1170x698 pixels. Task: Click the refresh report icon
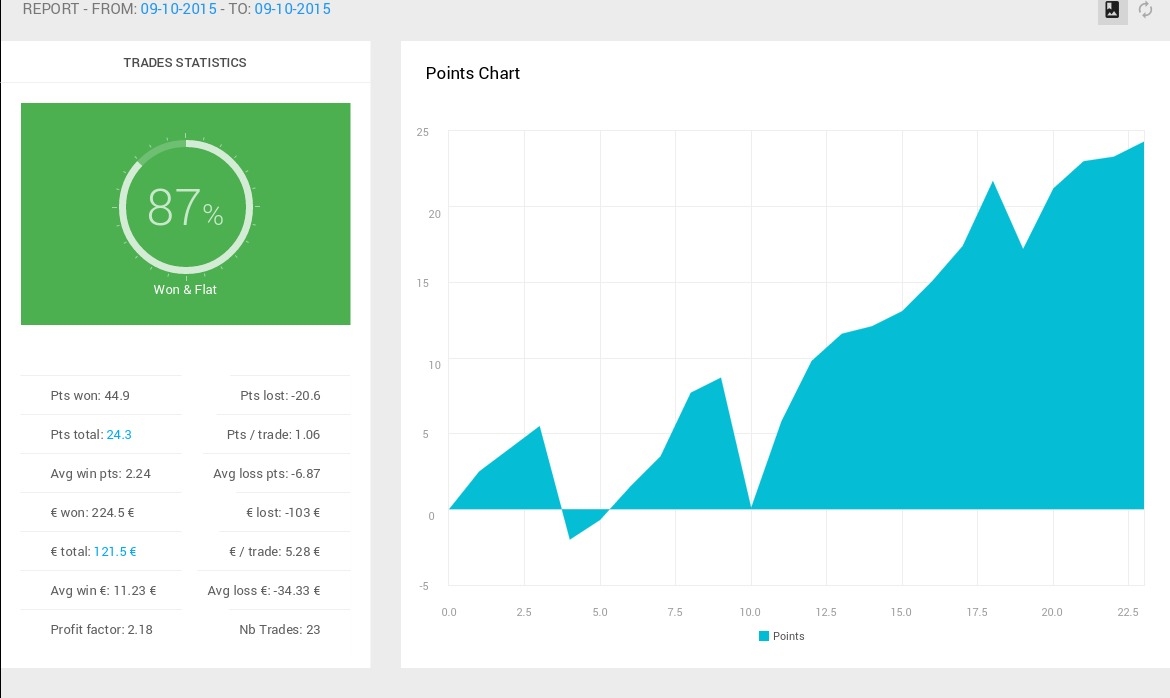[1145, 10]
